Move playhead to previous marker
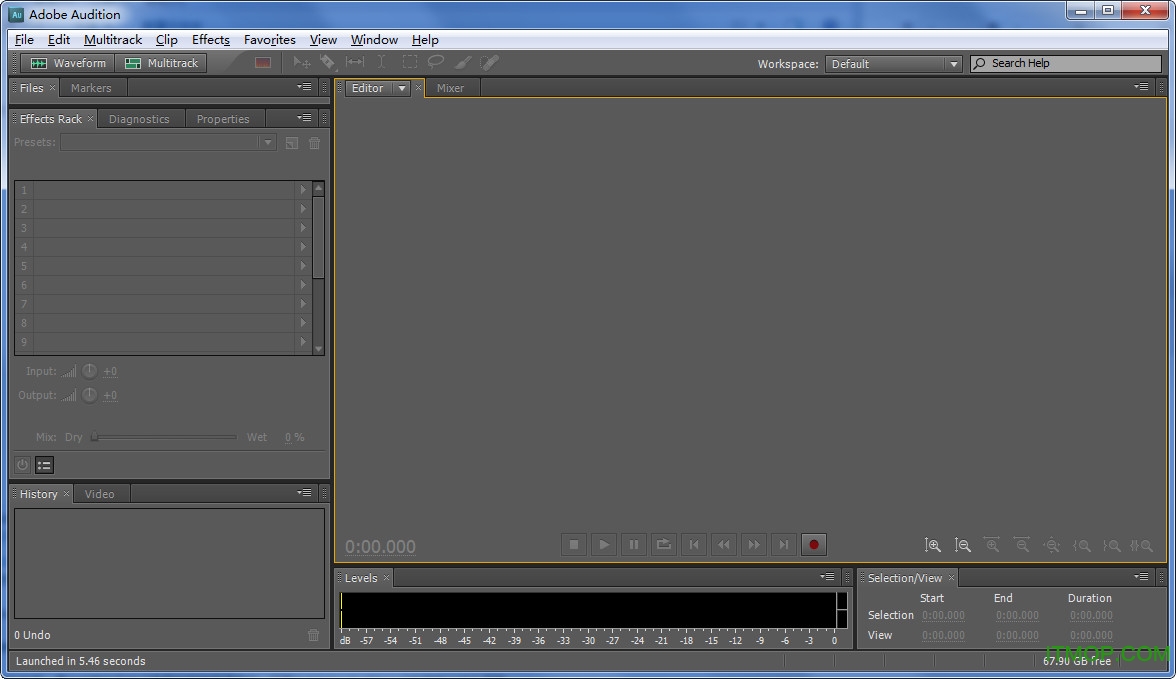1176x679 pixels. click(694, 545)
